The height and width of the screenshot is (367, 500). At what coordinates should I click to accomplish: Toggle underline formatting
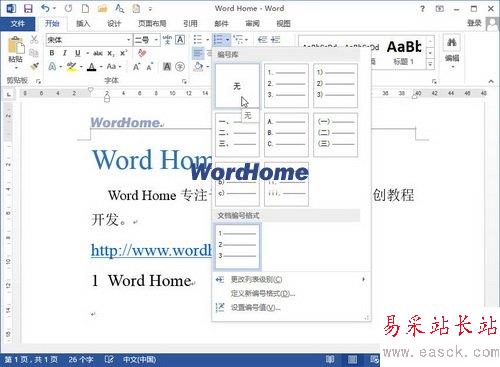[x=78, y=53]
